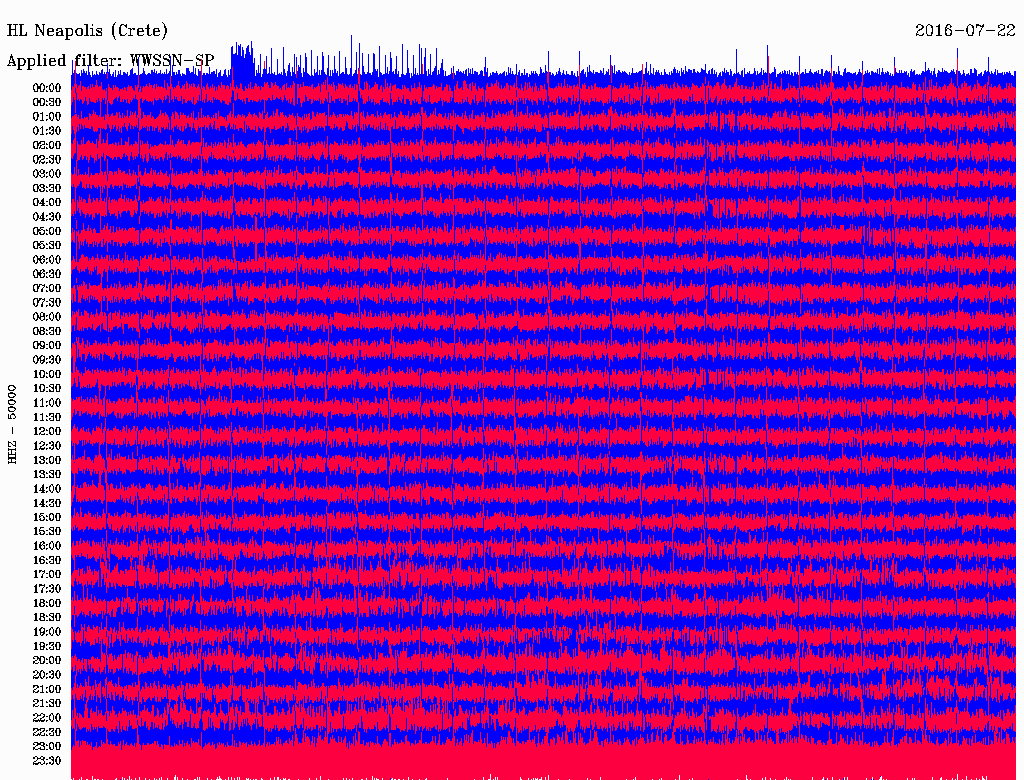Viewport: 1024px width, 780px height.
Task: Select the 13:30 time label
Action: tap(47, 474)
